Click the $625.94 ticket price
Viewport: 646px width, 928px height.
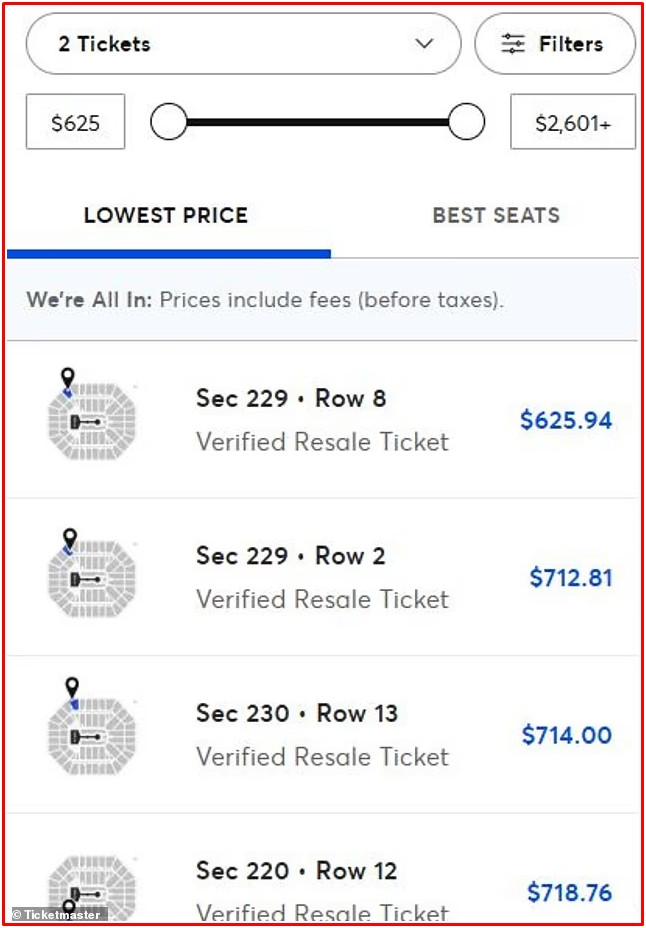pyautogui.click(x=566, y=420)
